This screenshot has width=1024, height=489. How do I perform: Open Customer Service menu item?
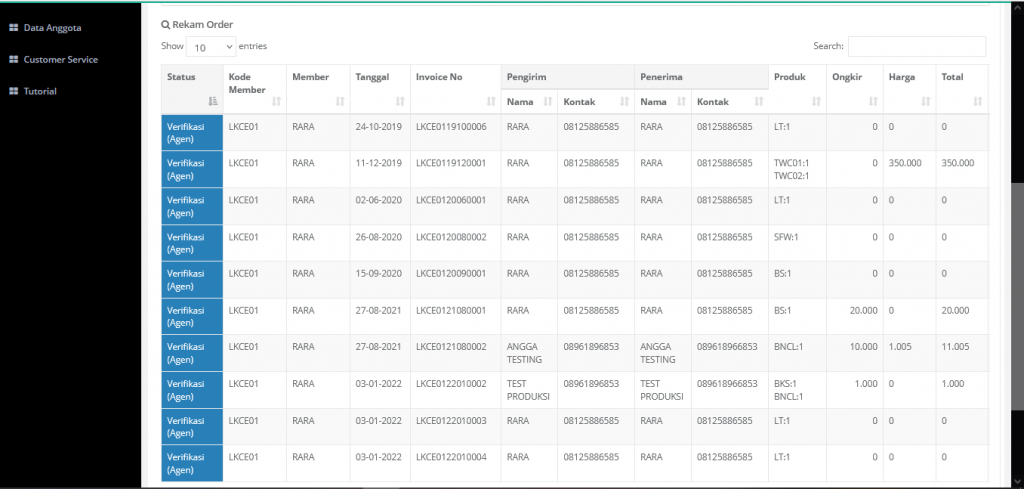(60, 60)
